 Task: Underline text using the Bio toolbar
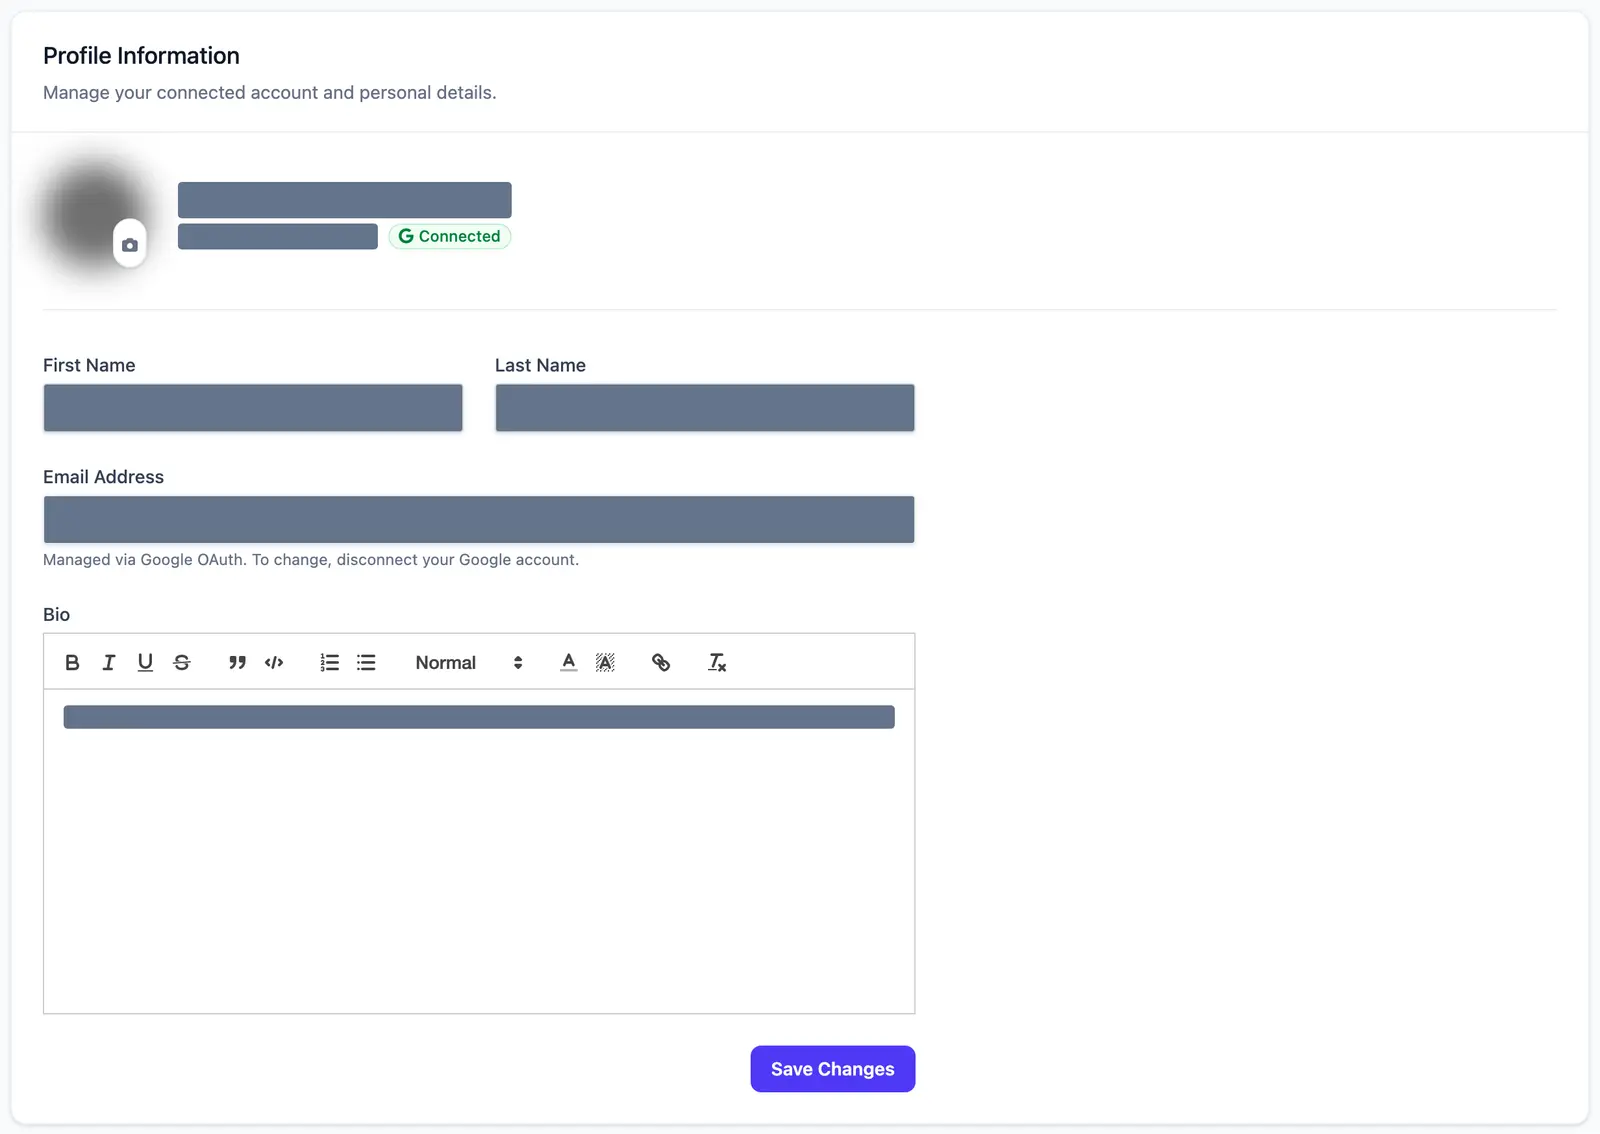[145, 662]
